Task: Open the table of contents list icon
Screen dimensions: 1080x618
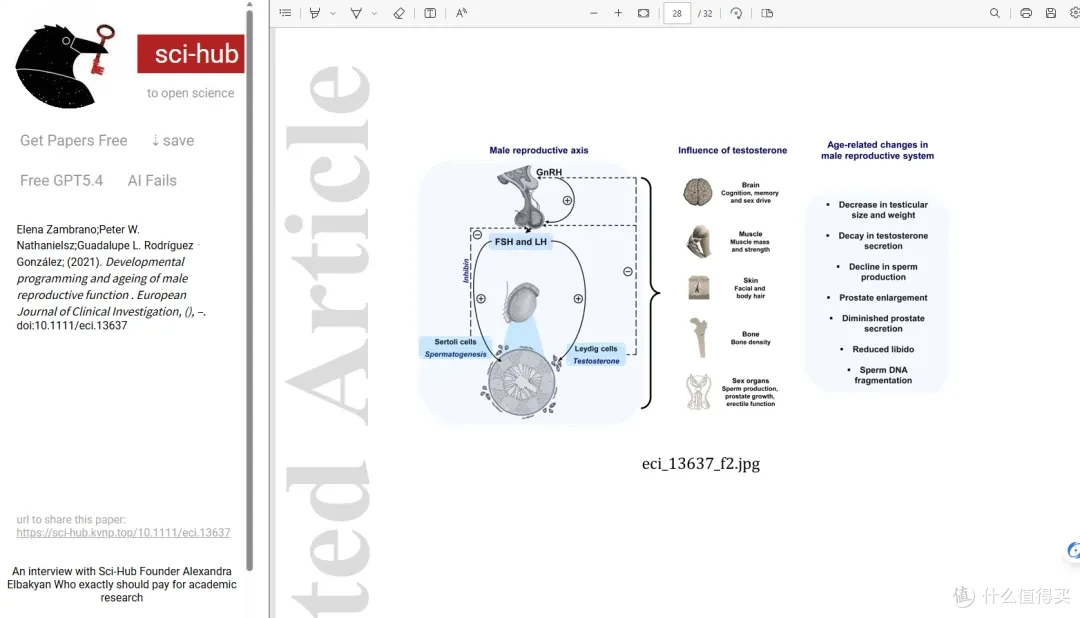Action: [285, 13]
